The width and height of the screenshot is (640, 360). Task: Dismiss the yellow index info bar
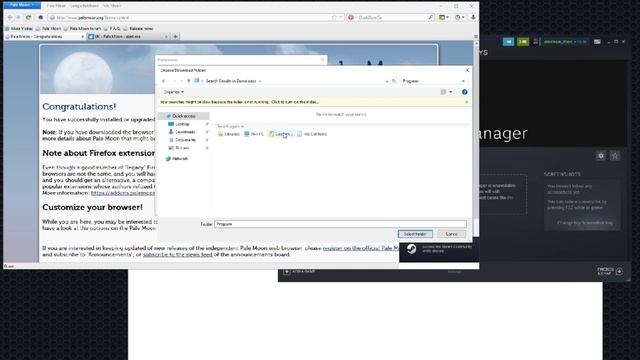467,102
